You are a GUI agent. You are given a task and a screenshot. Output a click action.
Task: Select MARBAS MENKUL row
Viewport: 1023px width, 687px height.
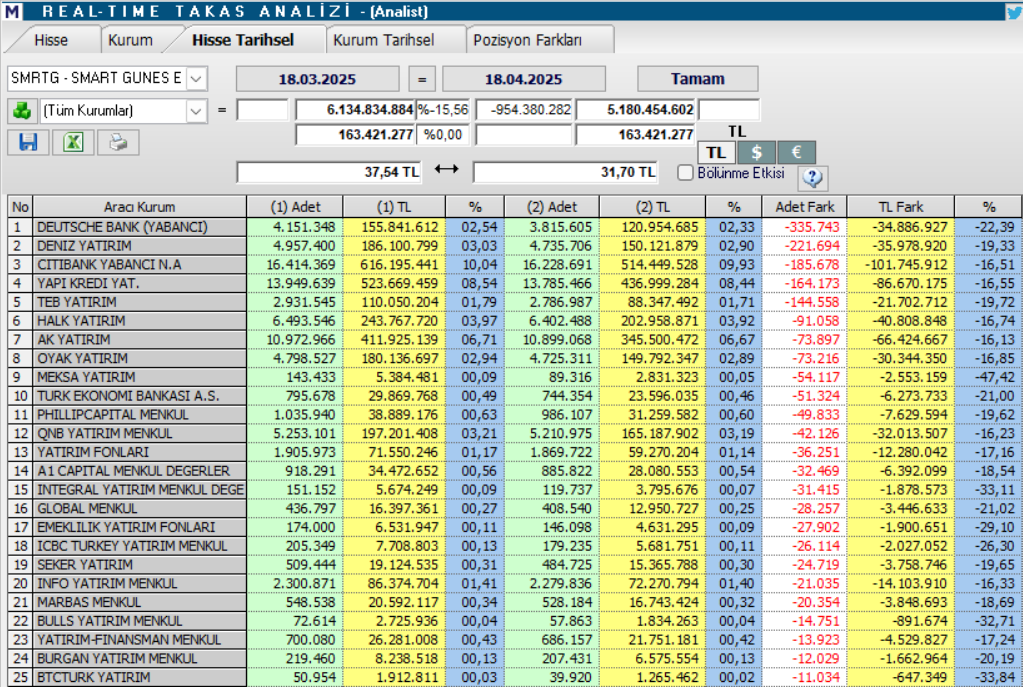(515, 602)
